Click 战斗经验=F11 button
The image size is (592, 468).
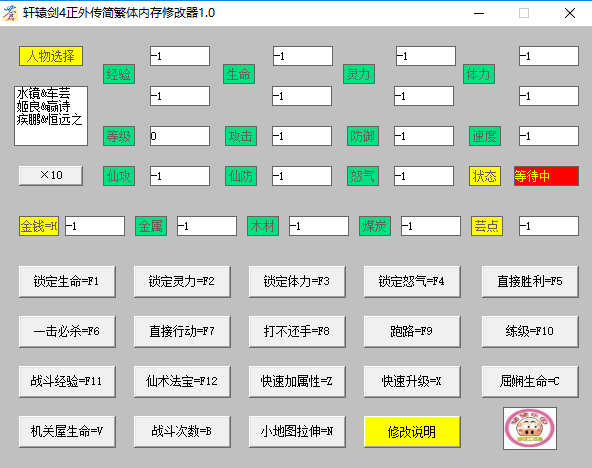pos(67,382)
